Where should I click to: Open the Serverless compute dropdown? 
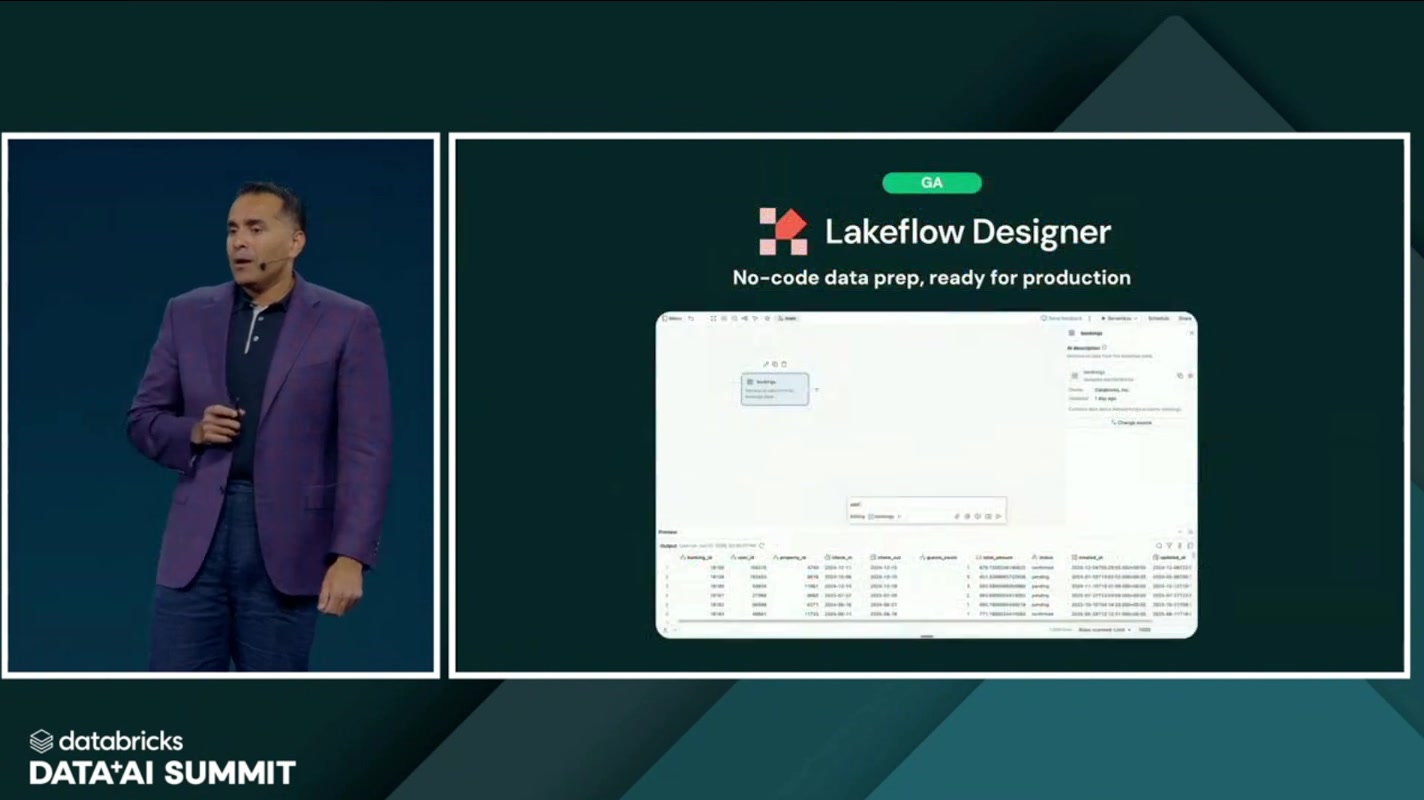coord(1118,318)
